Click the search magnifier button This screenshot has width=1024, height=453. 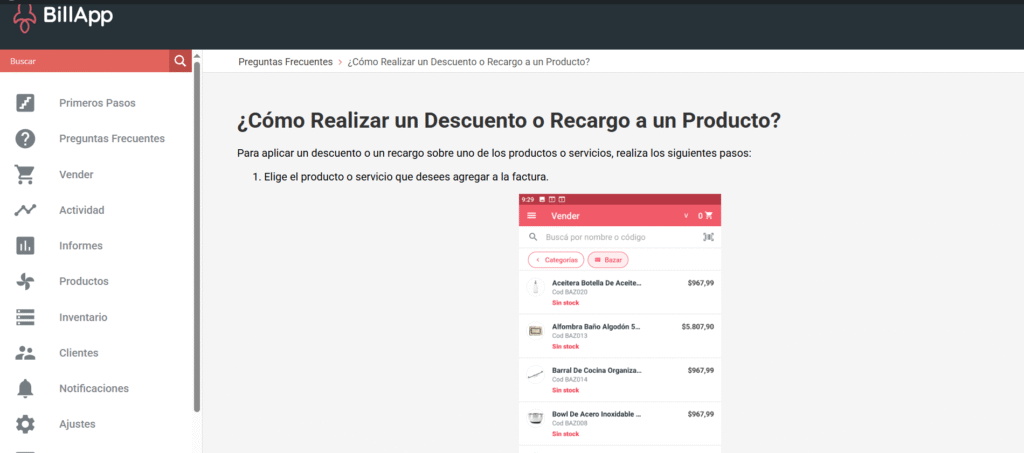(180, 61)
